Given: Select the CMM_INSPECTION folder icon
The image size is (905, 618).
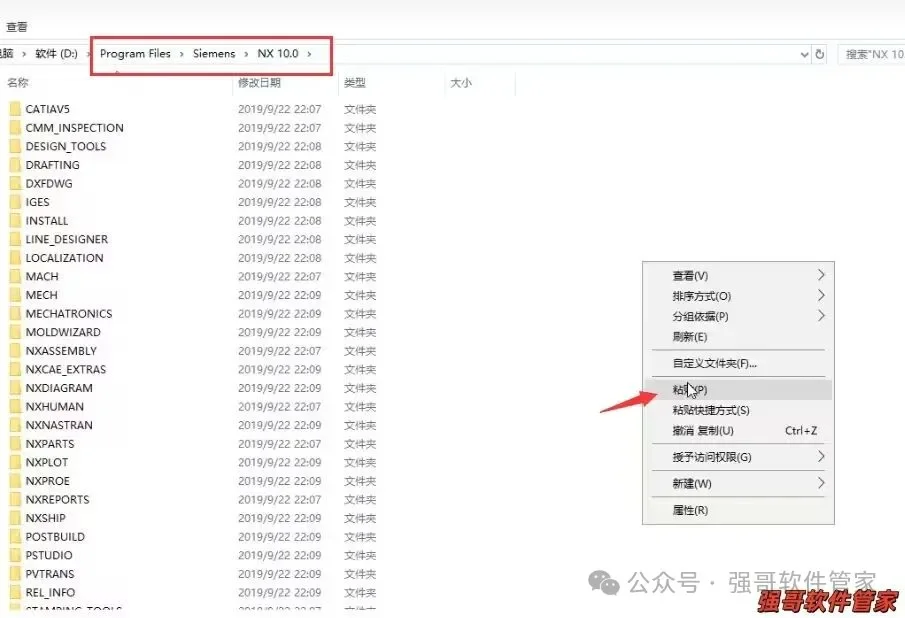Looking at the screenshot, I should point(15,128).
